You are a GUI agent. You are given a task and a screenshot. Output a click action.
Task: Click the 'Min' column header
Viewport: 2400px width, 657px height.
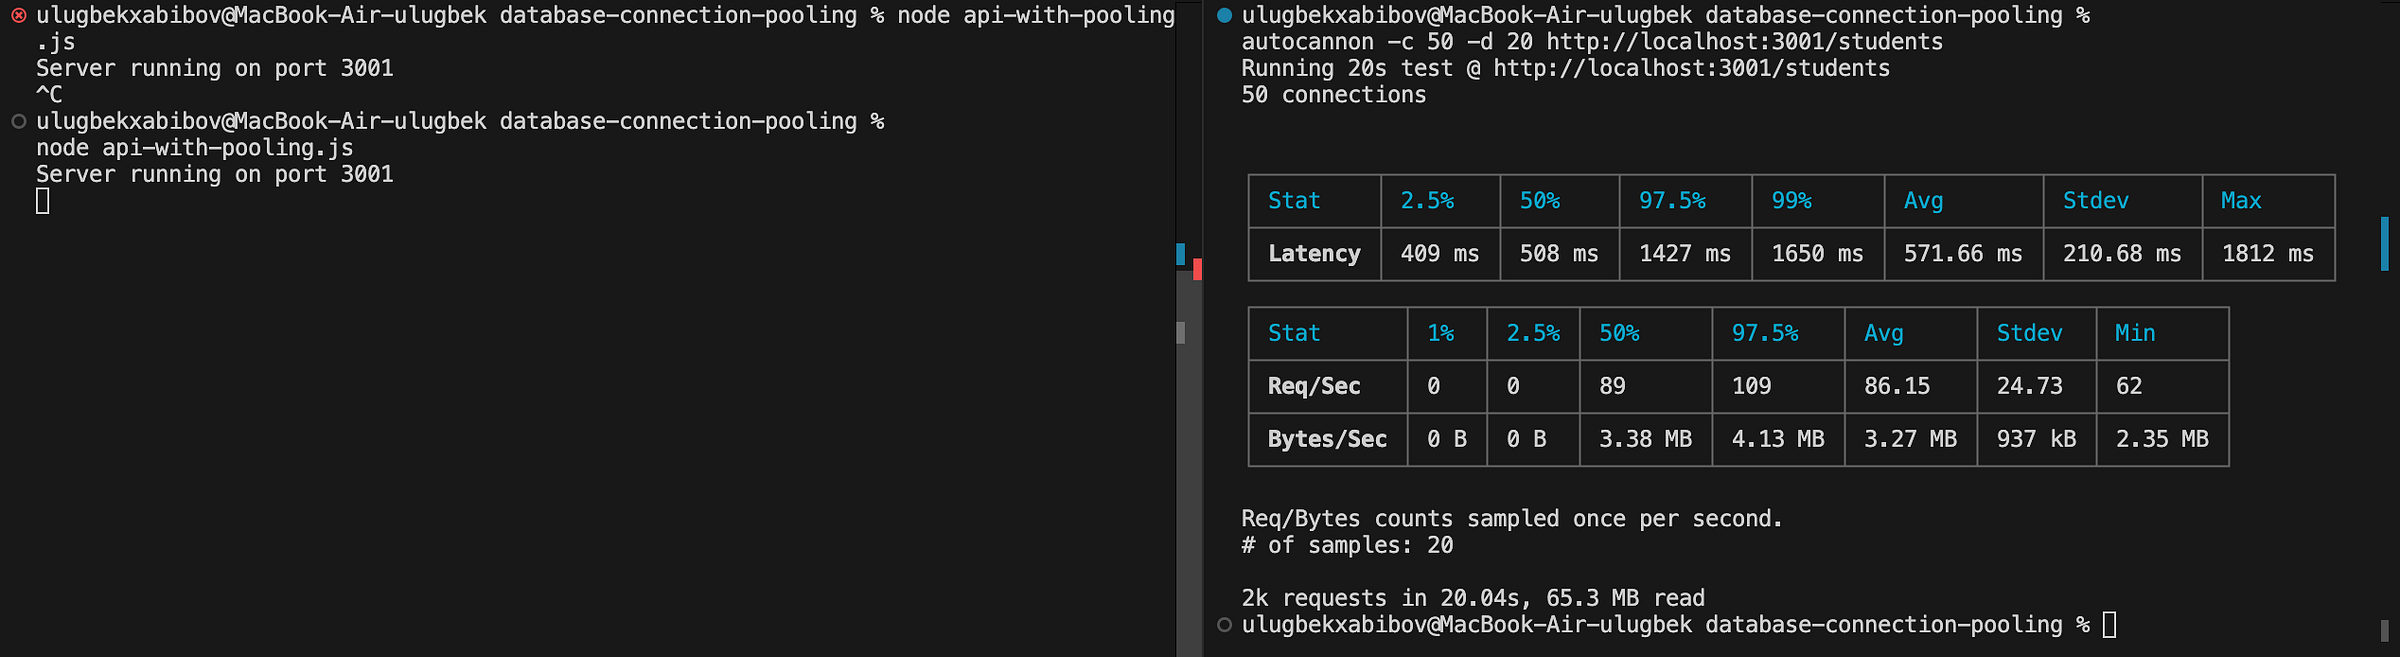point(2135,333)
